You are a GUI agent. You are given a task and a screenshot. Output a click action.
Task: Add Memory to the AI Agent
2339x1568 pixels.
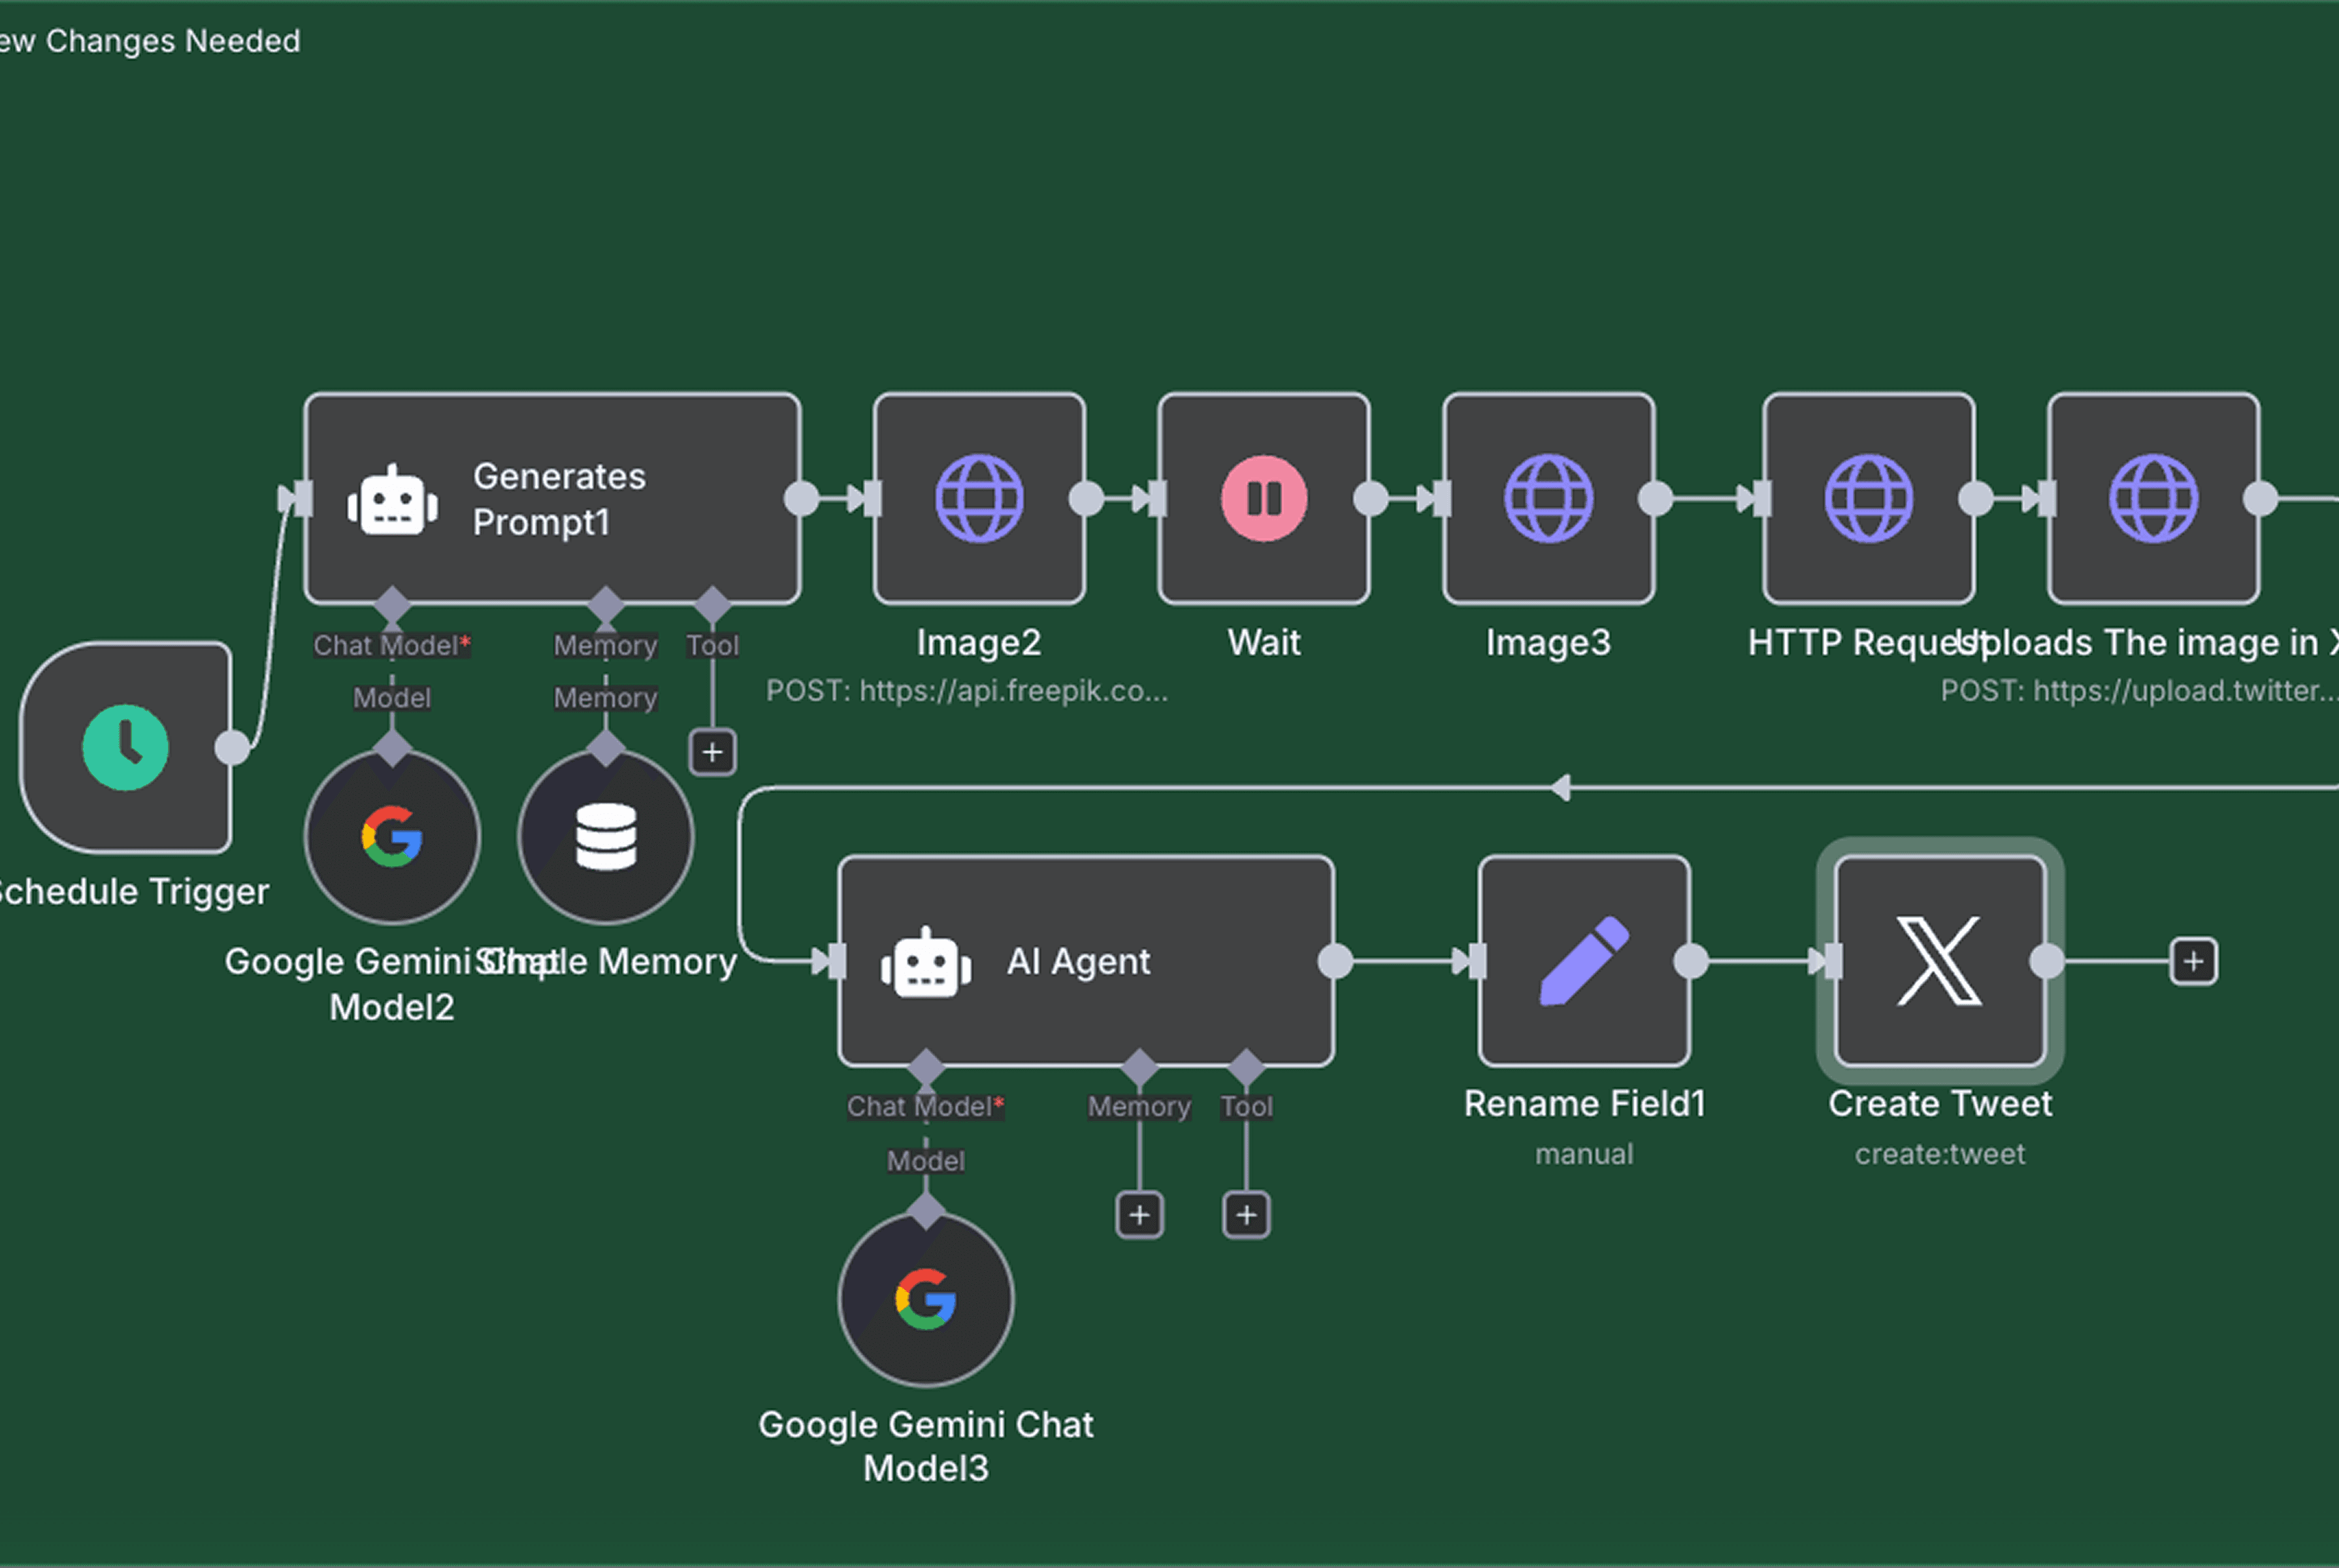pos(1139,1215)
